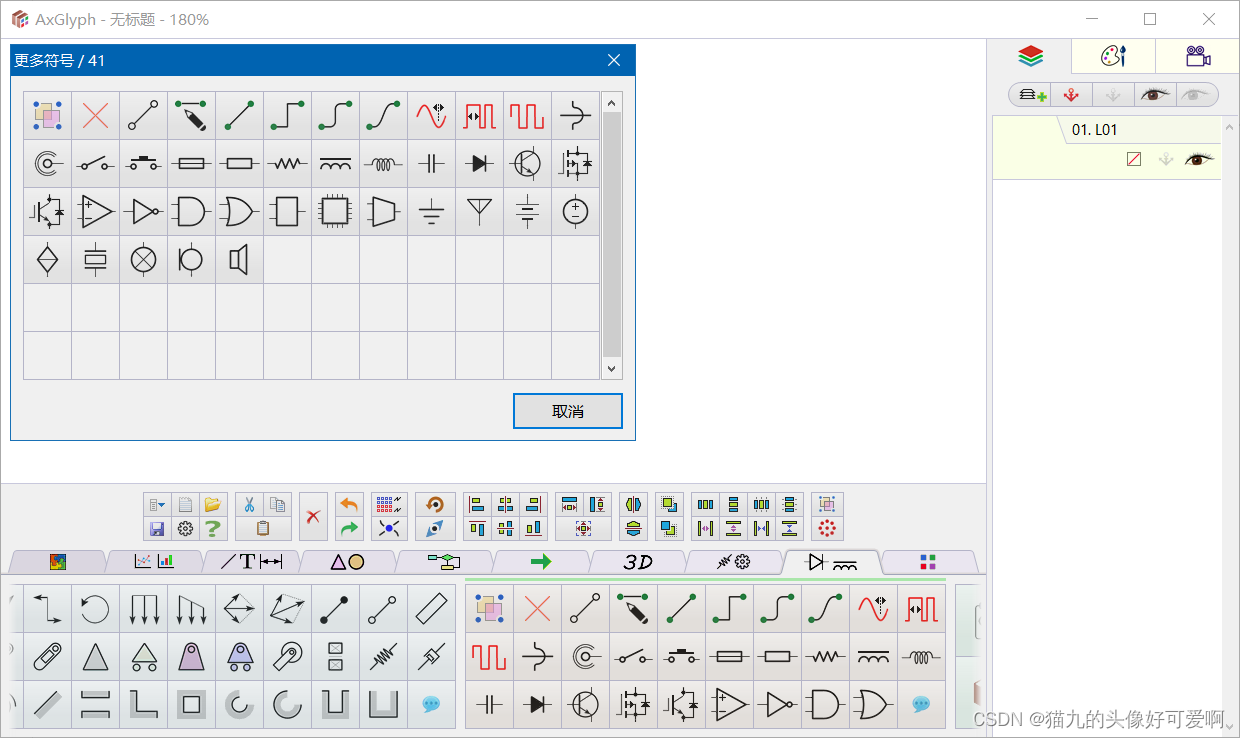Click the 取消 cancel button
The height and width of the screenshot is (738, 1240).
568,411
